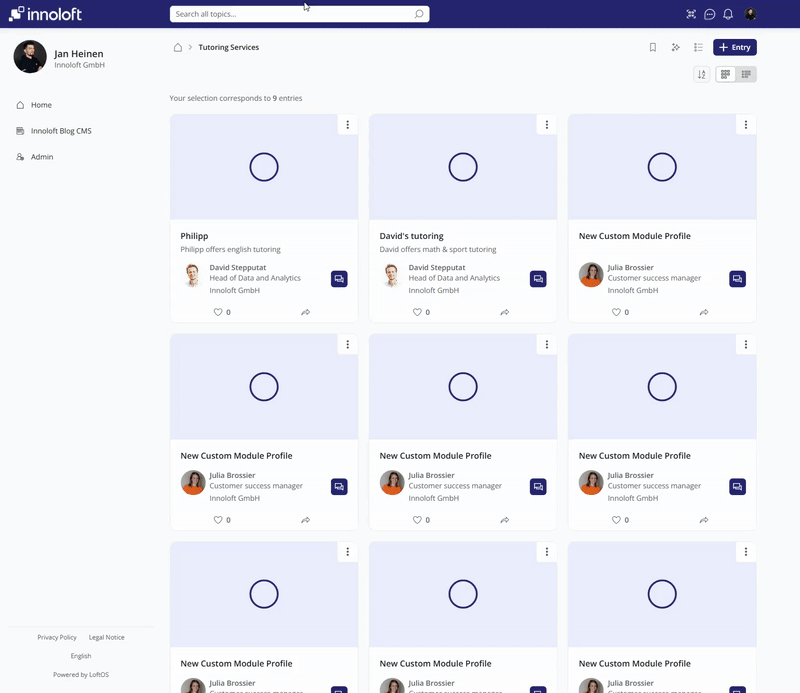Like the Philipp tutoring entry
Screen dimensions: 800x693
point(218,312)
